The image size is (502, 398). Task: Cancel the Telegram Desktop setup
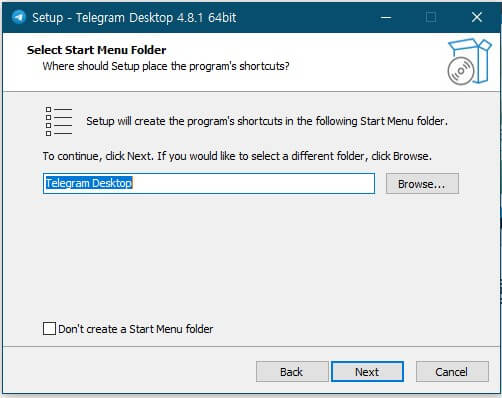click(x=452, y=372)
